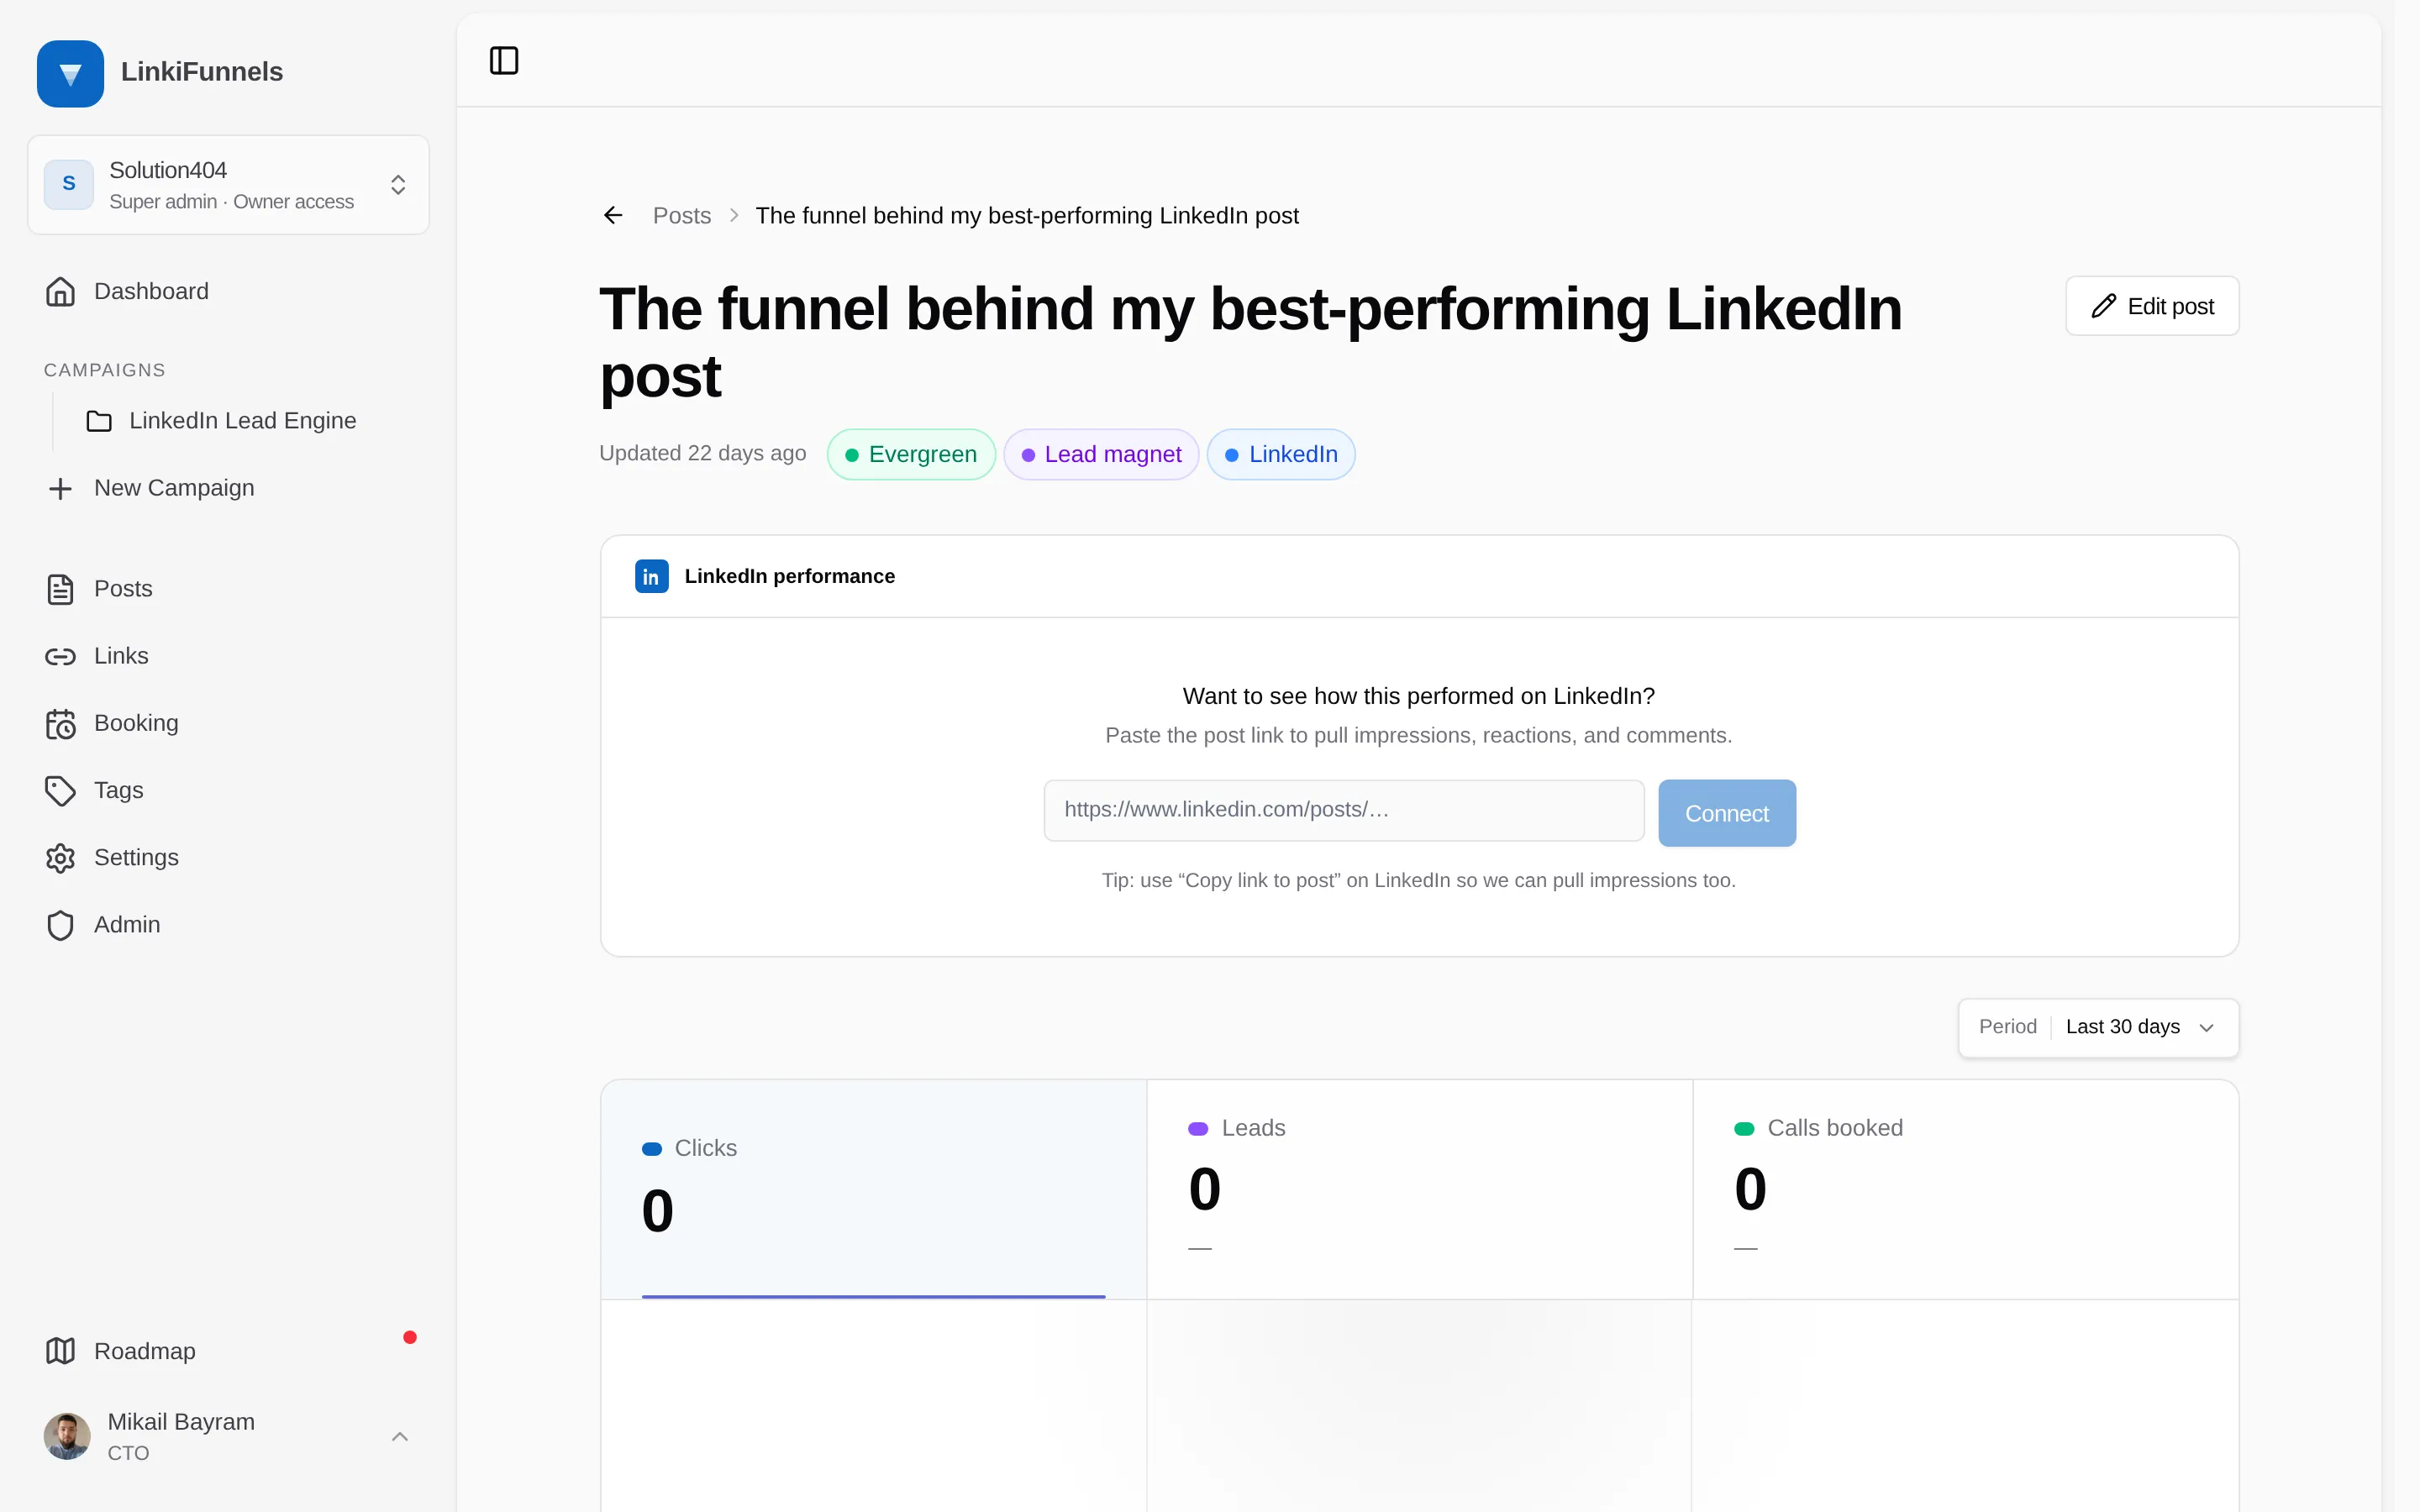The width and height of the screenshot is (2420, 1512).
Task: Open the Booking menu item
Action: [228, 723]
